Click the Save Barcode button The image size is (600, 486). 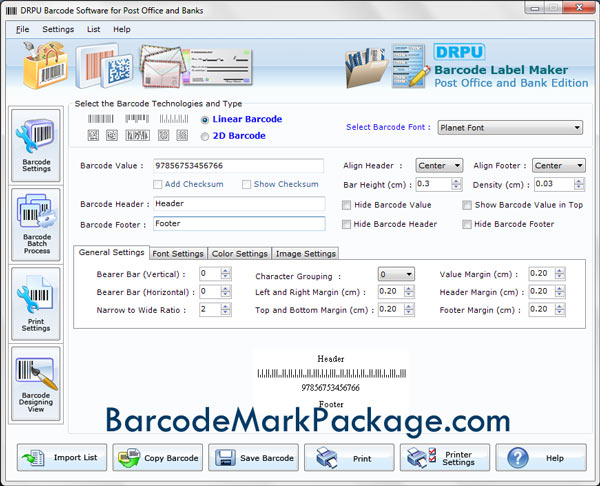tap(253, 457)
